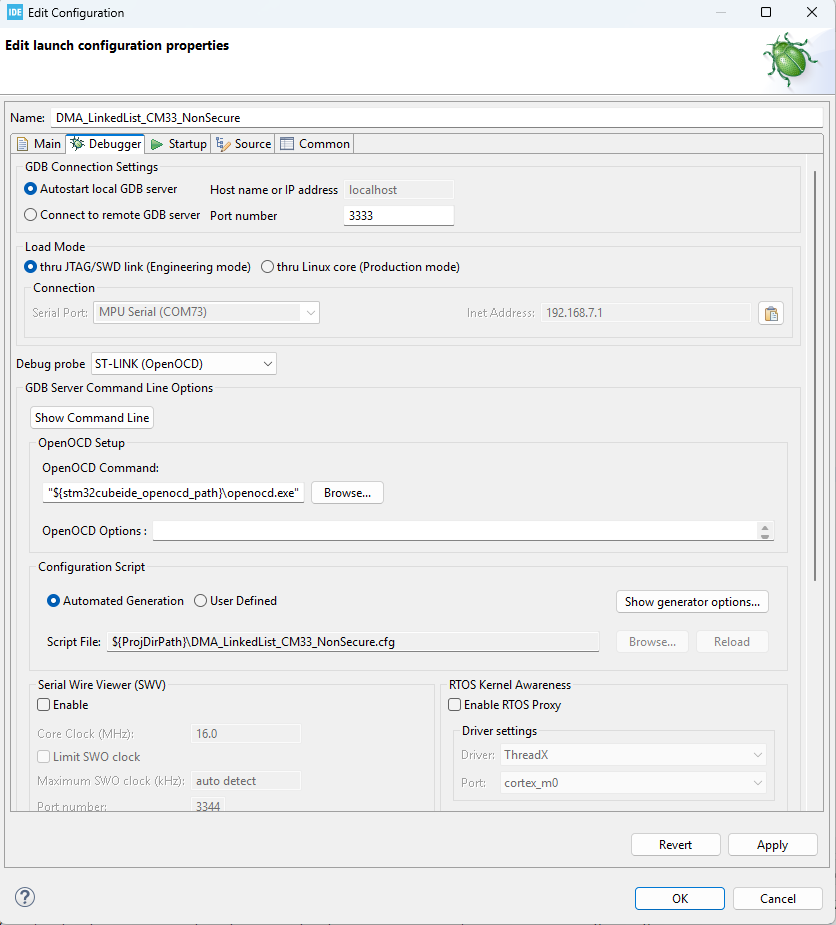Open the help question mark icon
836x925 pixels.
[25, 897]
